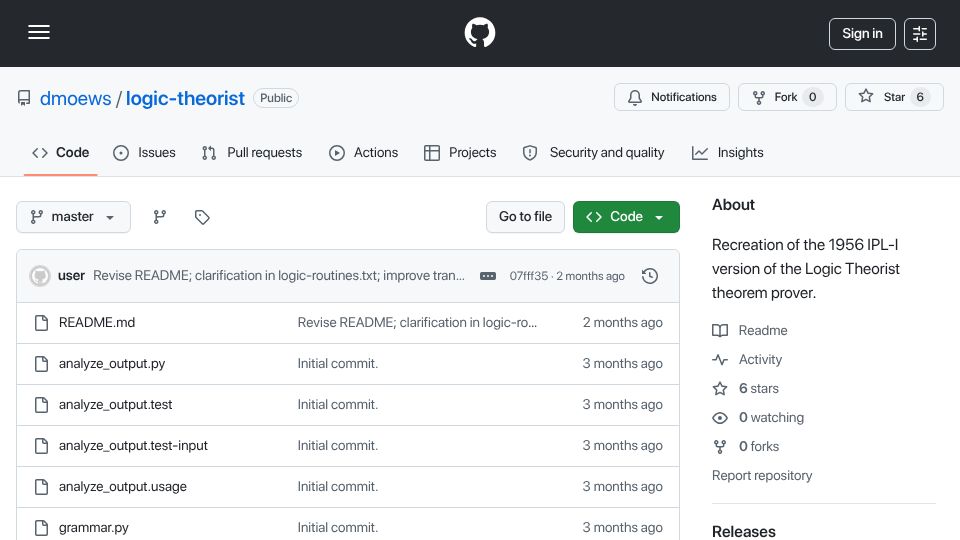Viewport: 960px width, 540px height.
Task: Expand the master branch dropdown
Action: (x=73, y=217)
